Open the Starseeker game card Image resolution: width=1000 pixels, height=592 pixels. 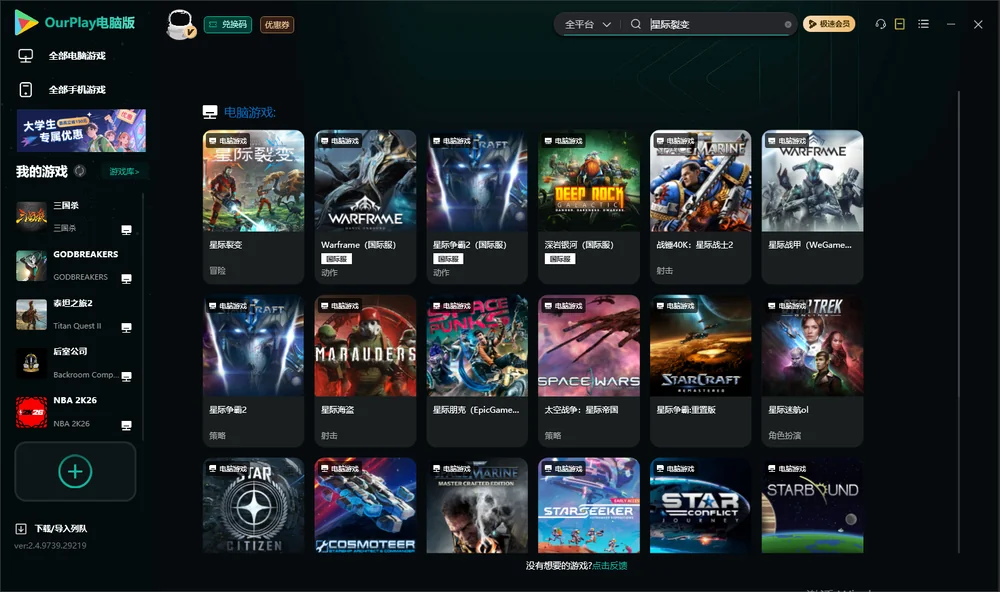pos(589,505)
